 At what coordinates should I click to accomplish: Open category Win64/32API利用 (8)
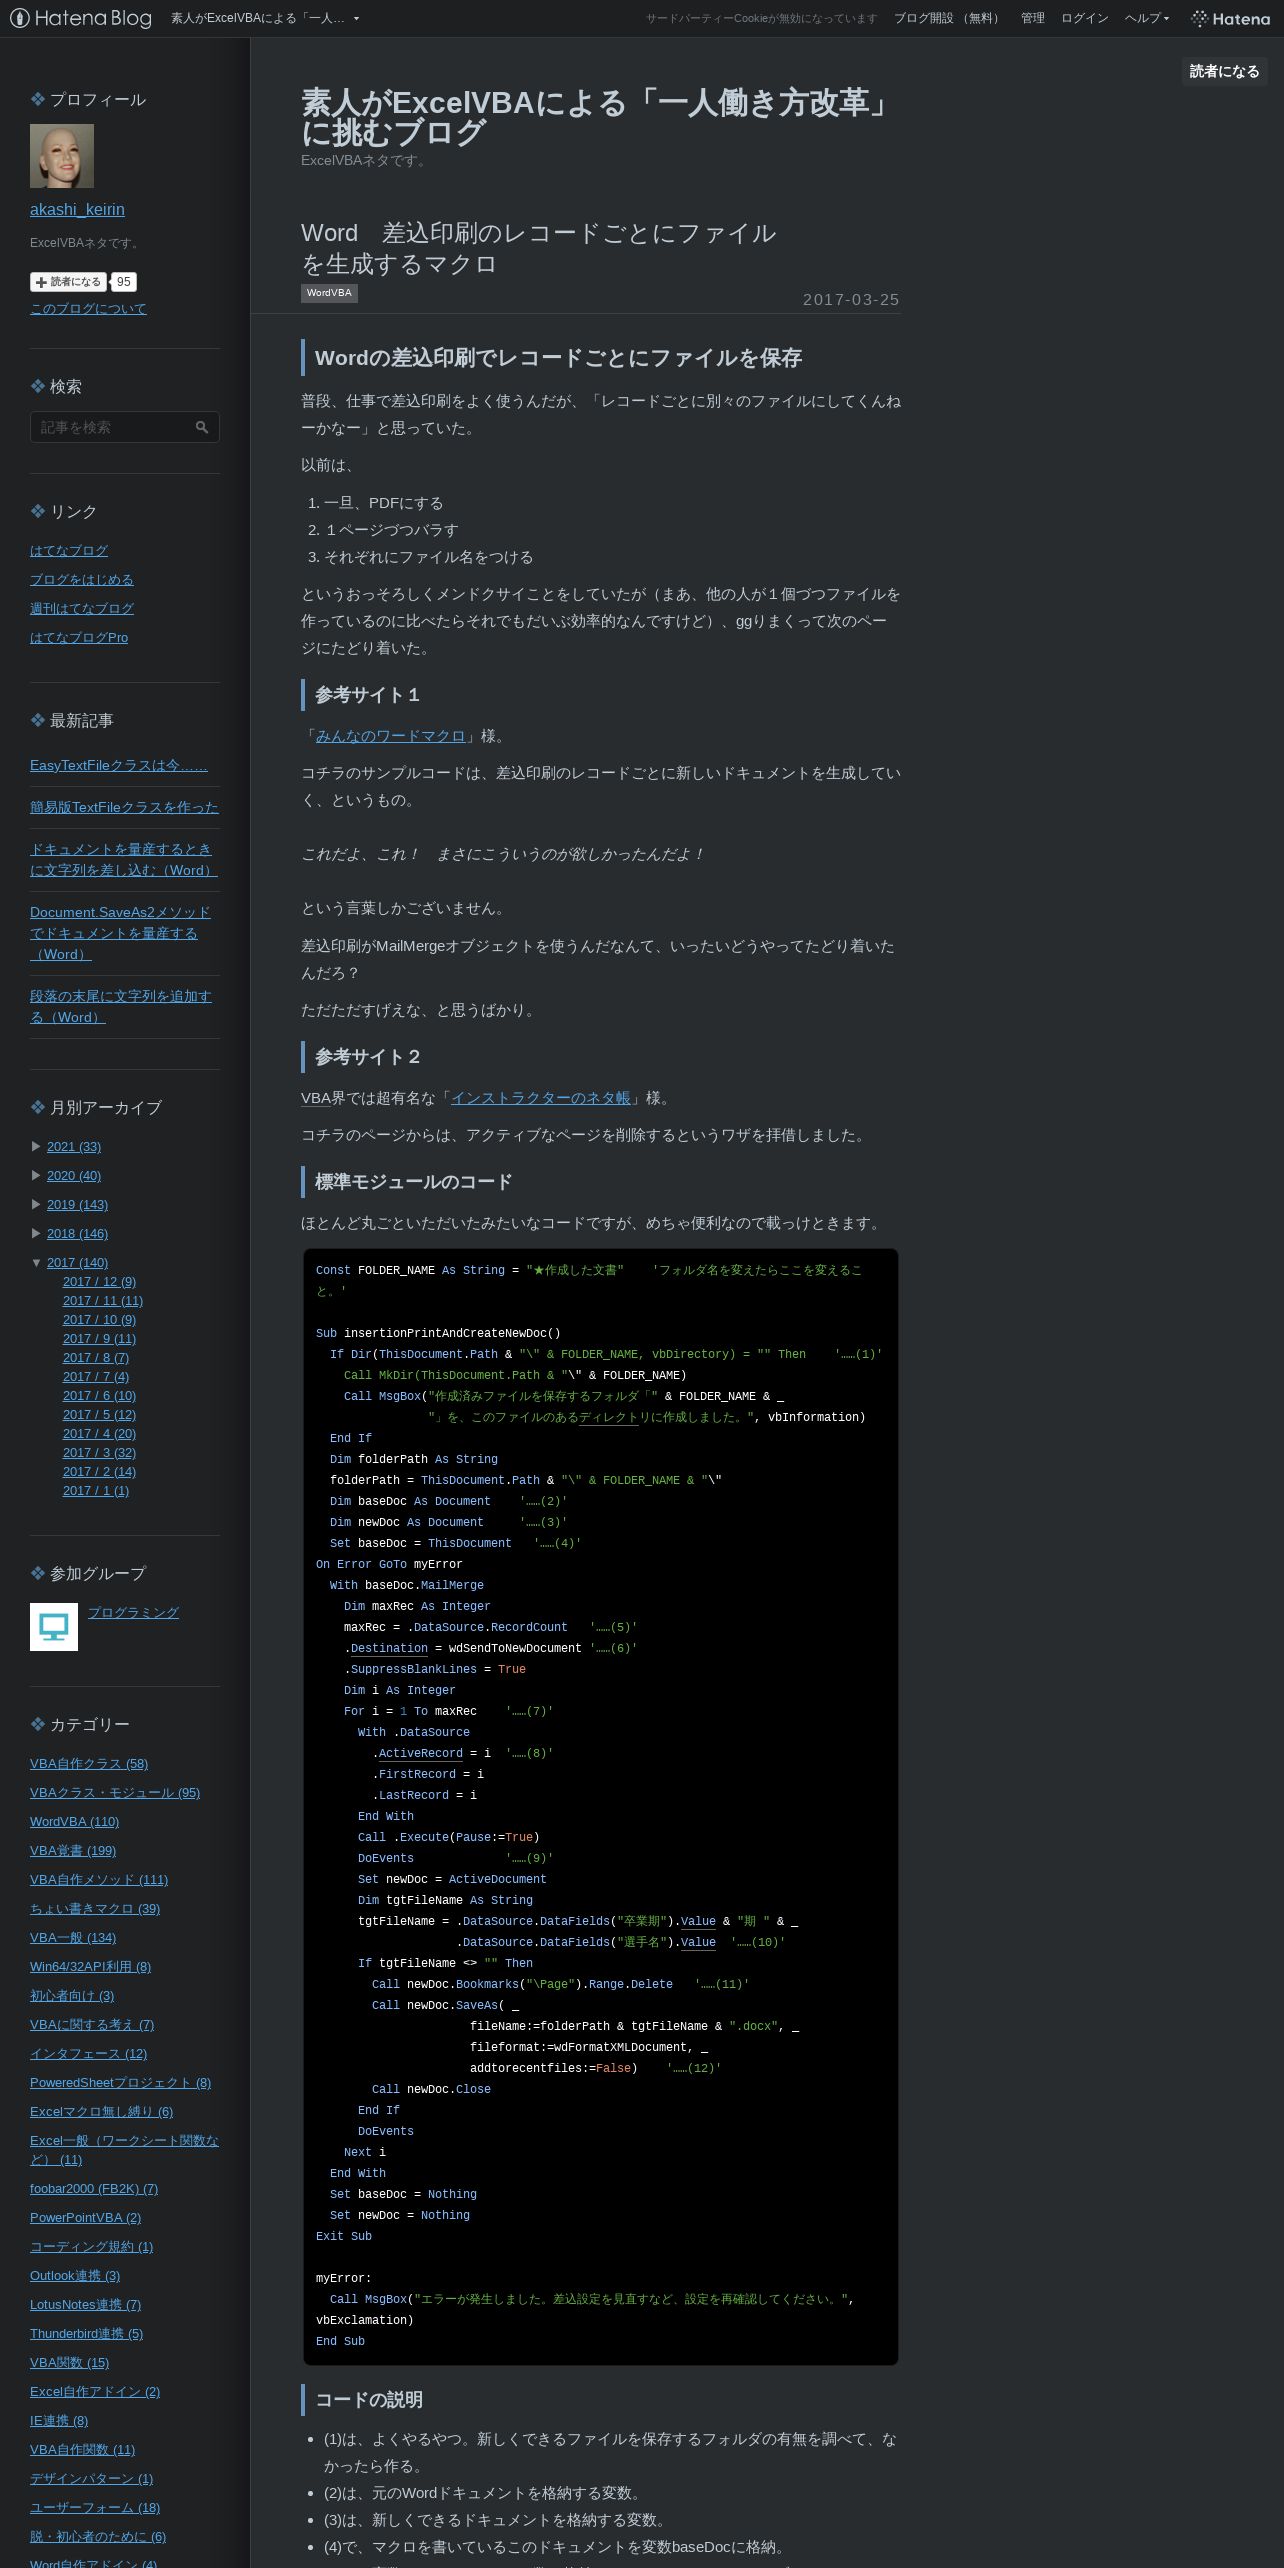pyautogui.click(x=90, y=1966)
